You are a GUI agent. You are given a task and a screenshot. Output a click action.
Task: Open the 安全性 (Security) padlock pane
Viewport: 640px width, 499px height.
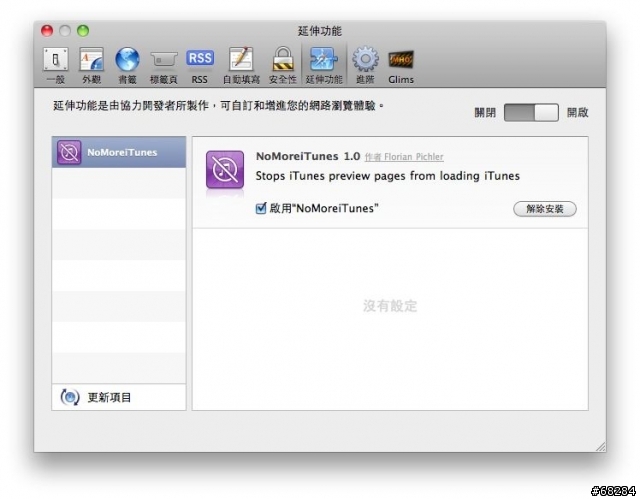tap(283, 65)
